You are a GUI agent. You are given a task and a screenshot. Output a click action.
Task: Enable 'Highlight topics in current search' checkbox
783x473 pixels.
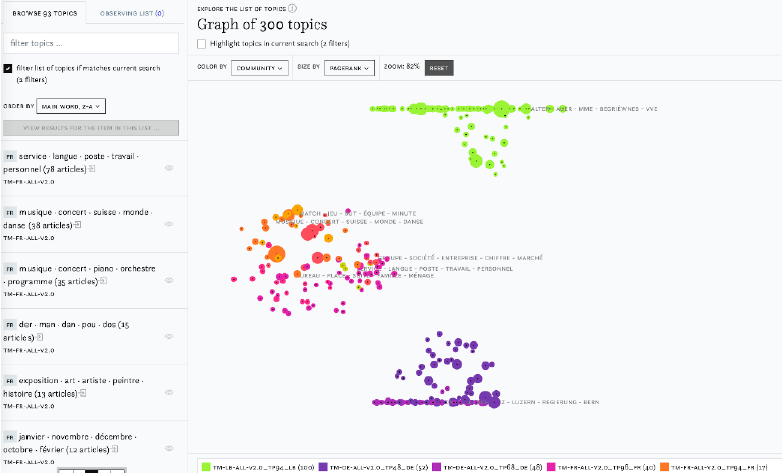click(202, 43)
